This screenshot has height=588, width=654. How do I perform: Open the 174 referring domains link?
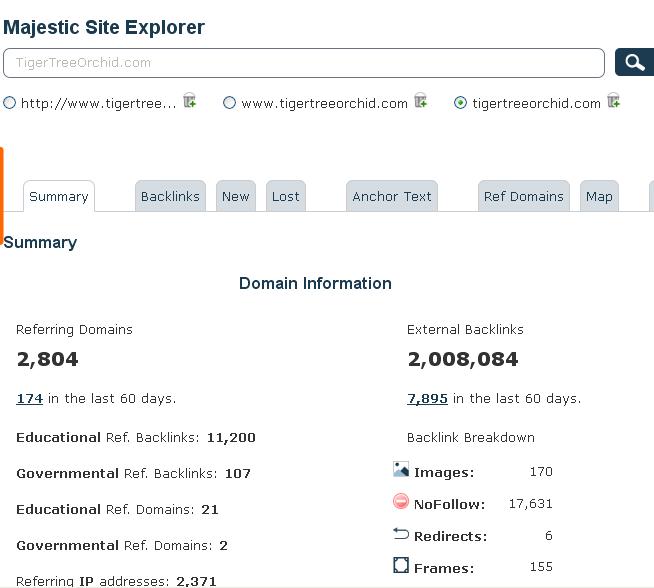coord(30,399)
